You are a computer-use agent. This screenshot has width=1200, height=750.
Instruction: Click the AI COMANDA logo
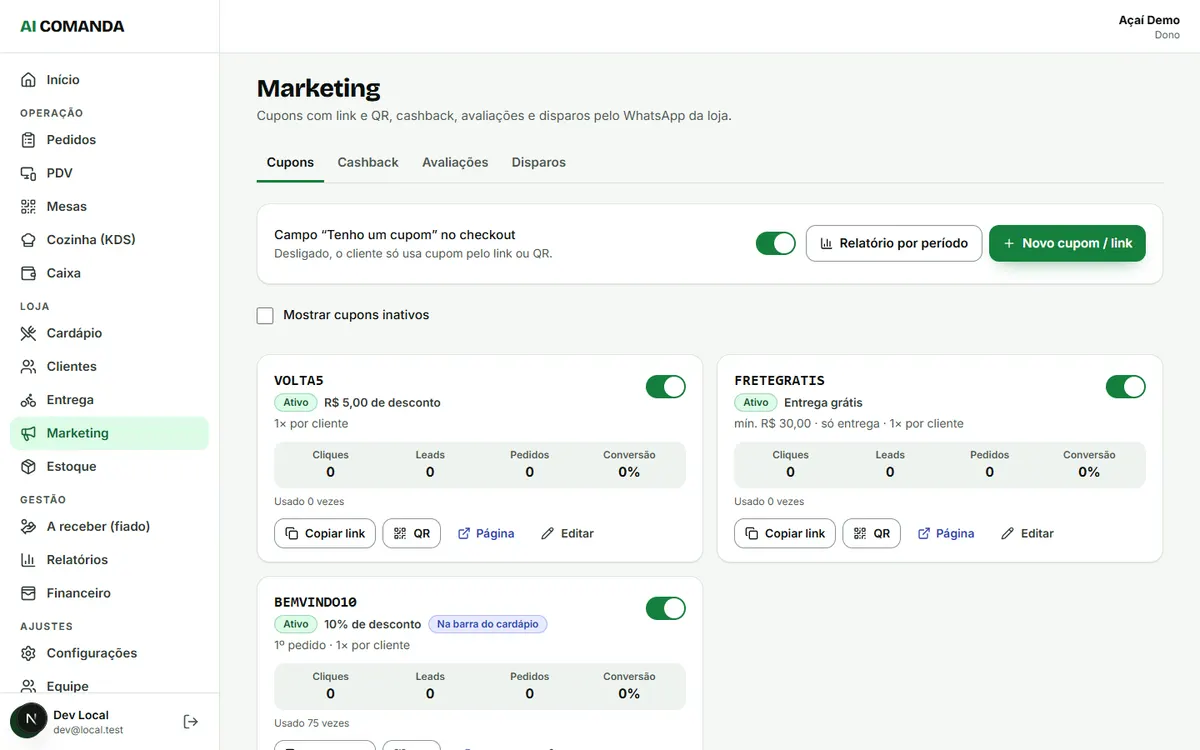(x=72, y=26)
